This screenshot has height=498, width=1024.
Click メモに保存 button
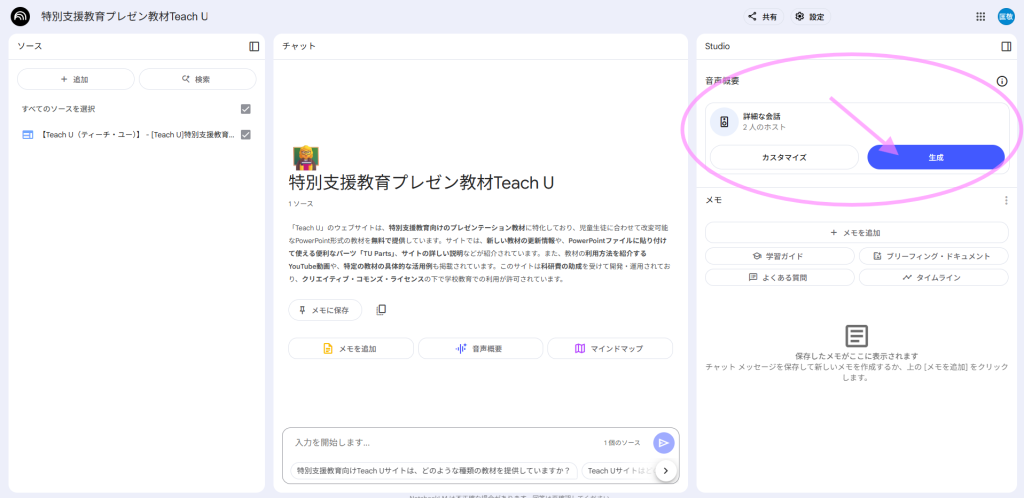tap(325, 310)
